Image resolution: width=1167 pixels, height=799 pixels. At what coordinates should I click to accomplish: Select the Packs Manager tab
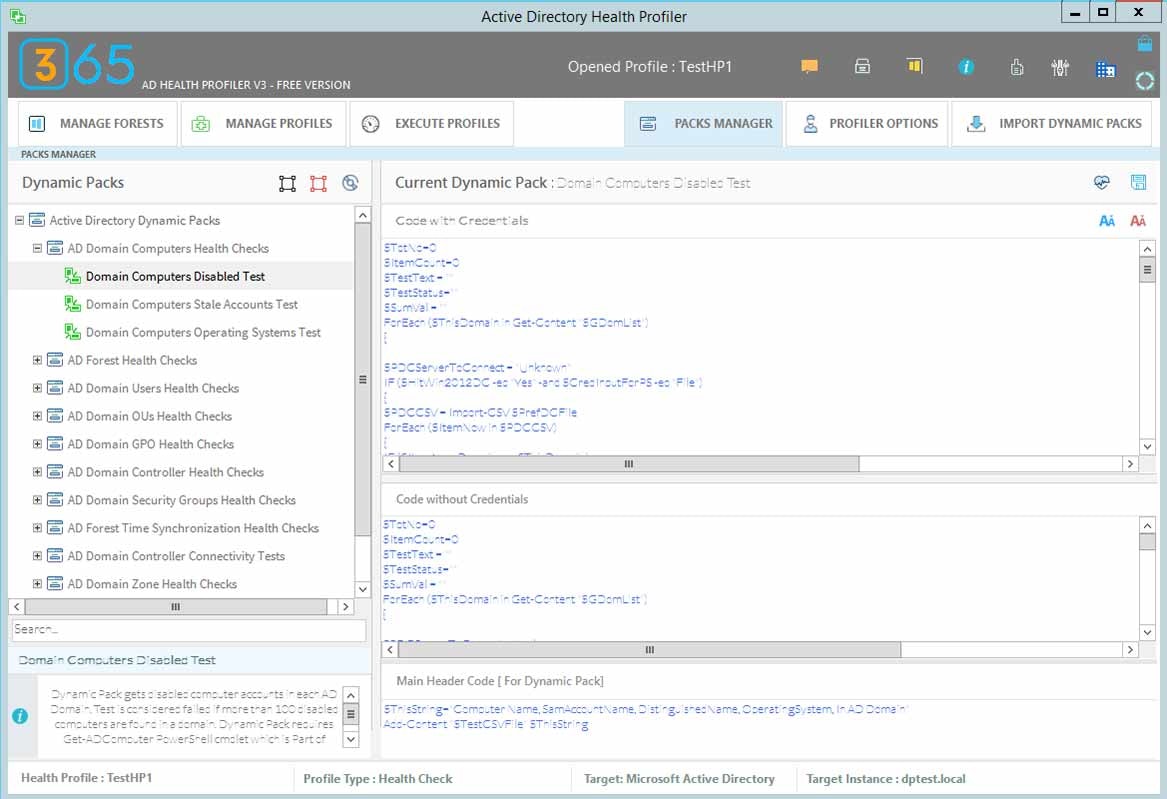[x=703, y=123]
